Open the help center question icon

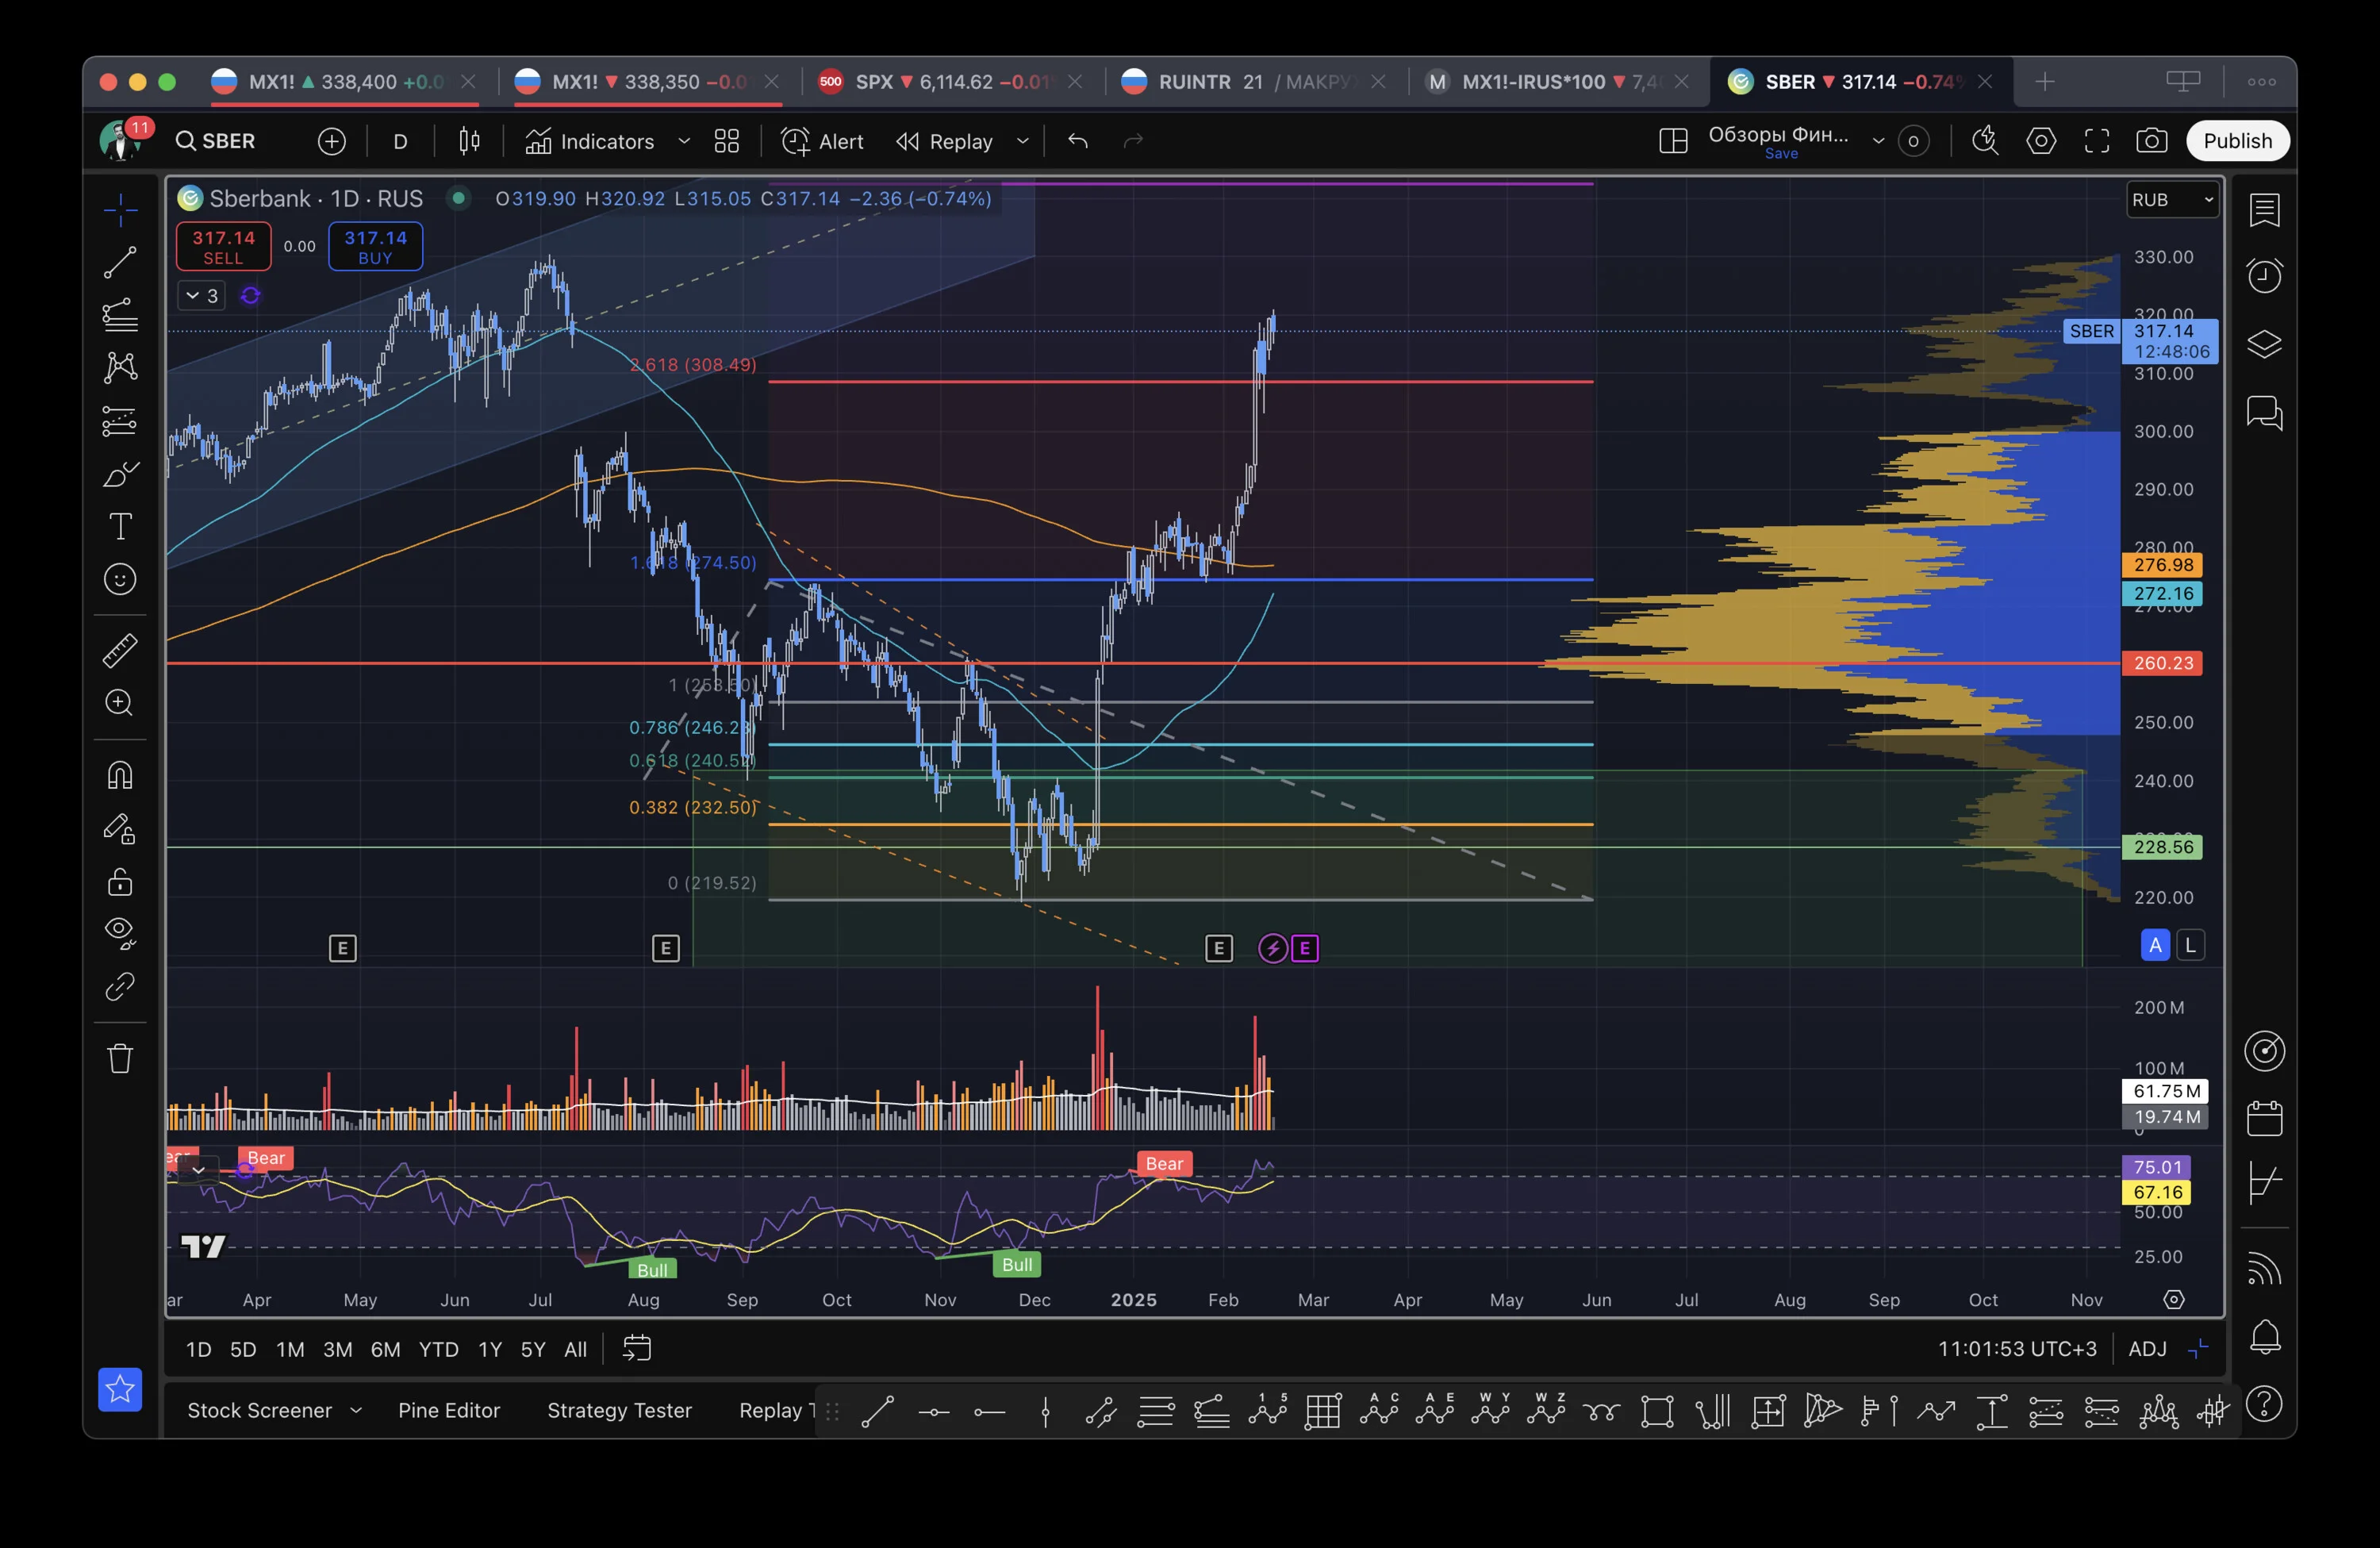point(2264,1404)
